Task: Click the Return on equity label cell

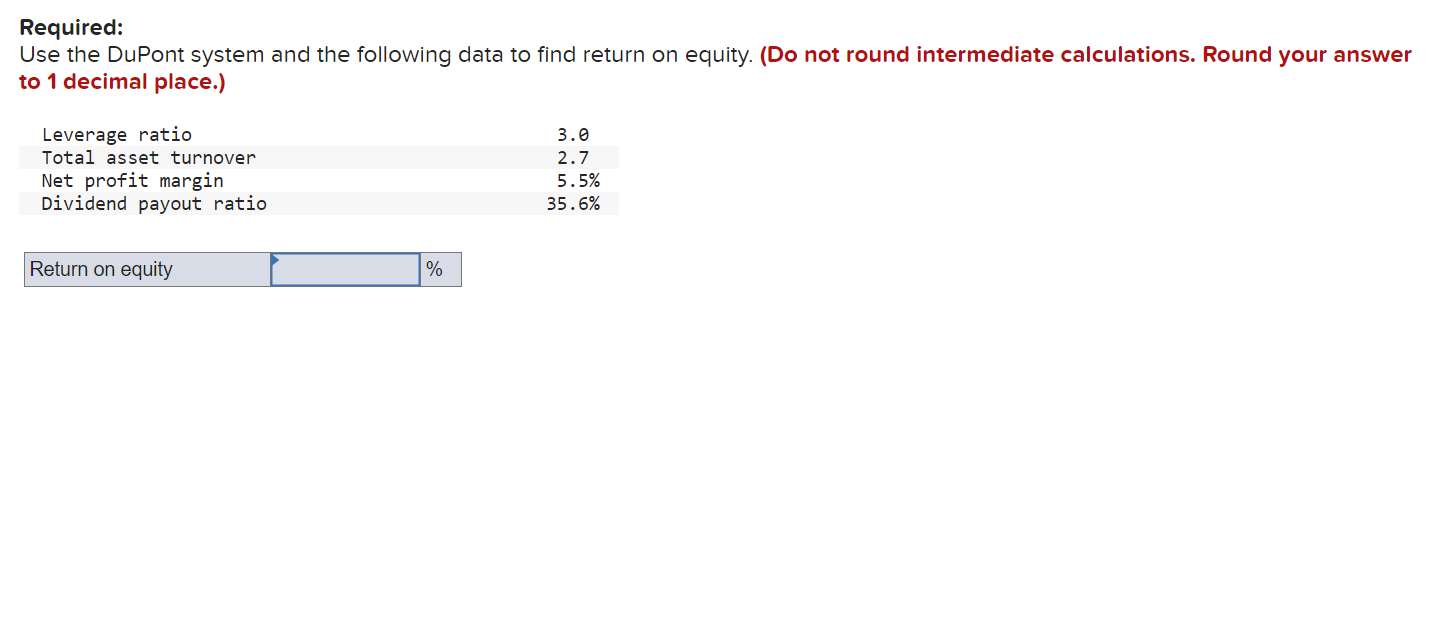Action: [x=100, y=269]
